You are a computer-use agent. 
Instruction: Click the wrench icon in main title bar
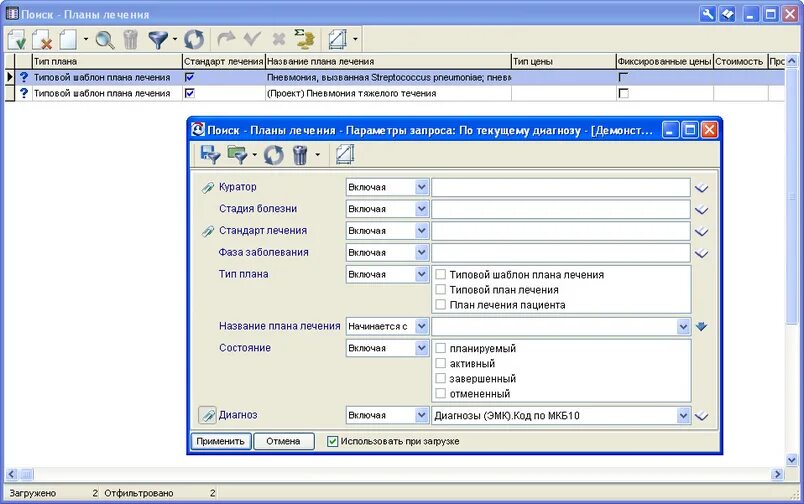(708, 14)
